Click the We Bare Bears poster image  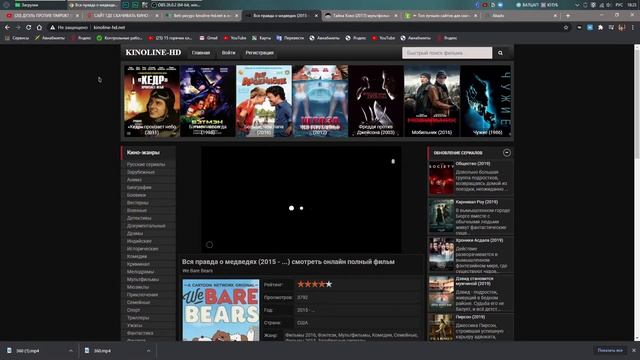[x=221, y=310]
